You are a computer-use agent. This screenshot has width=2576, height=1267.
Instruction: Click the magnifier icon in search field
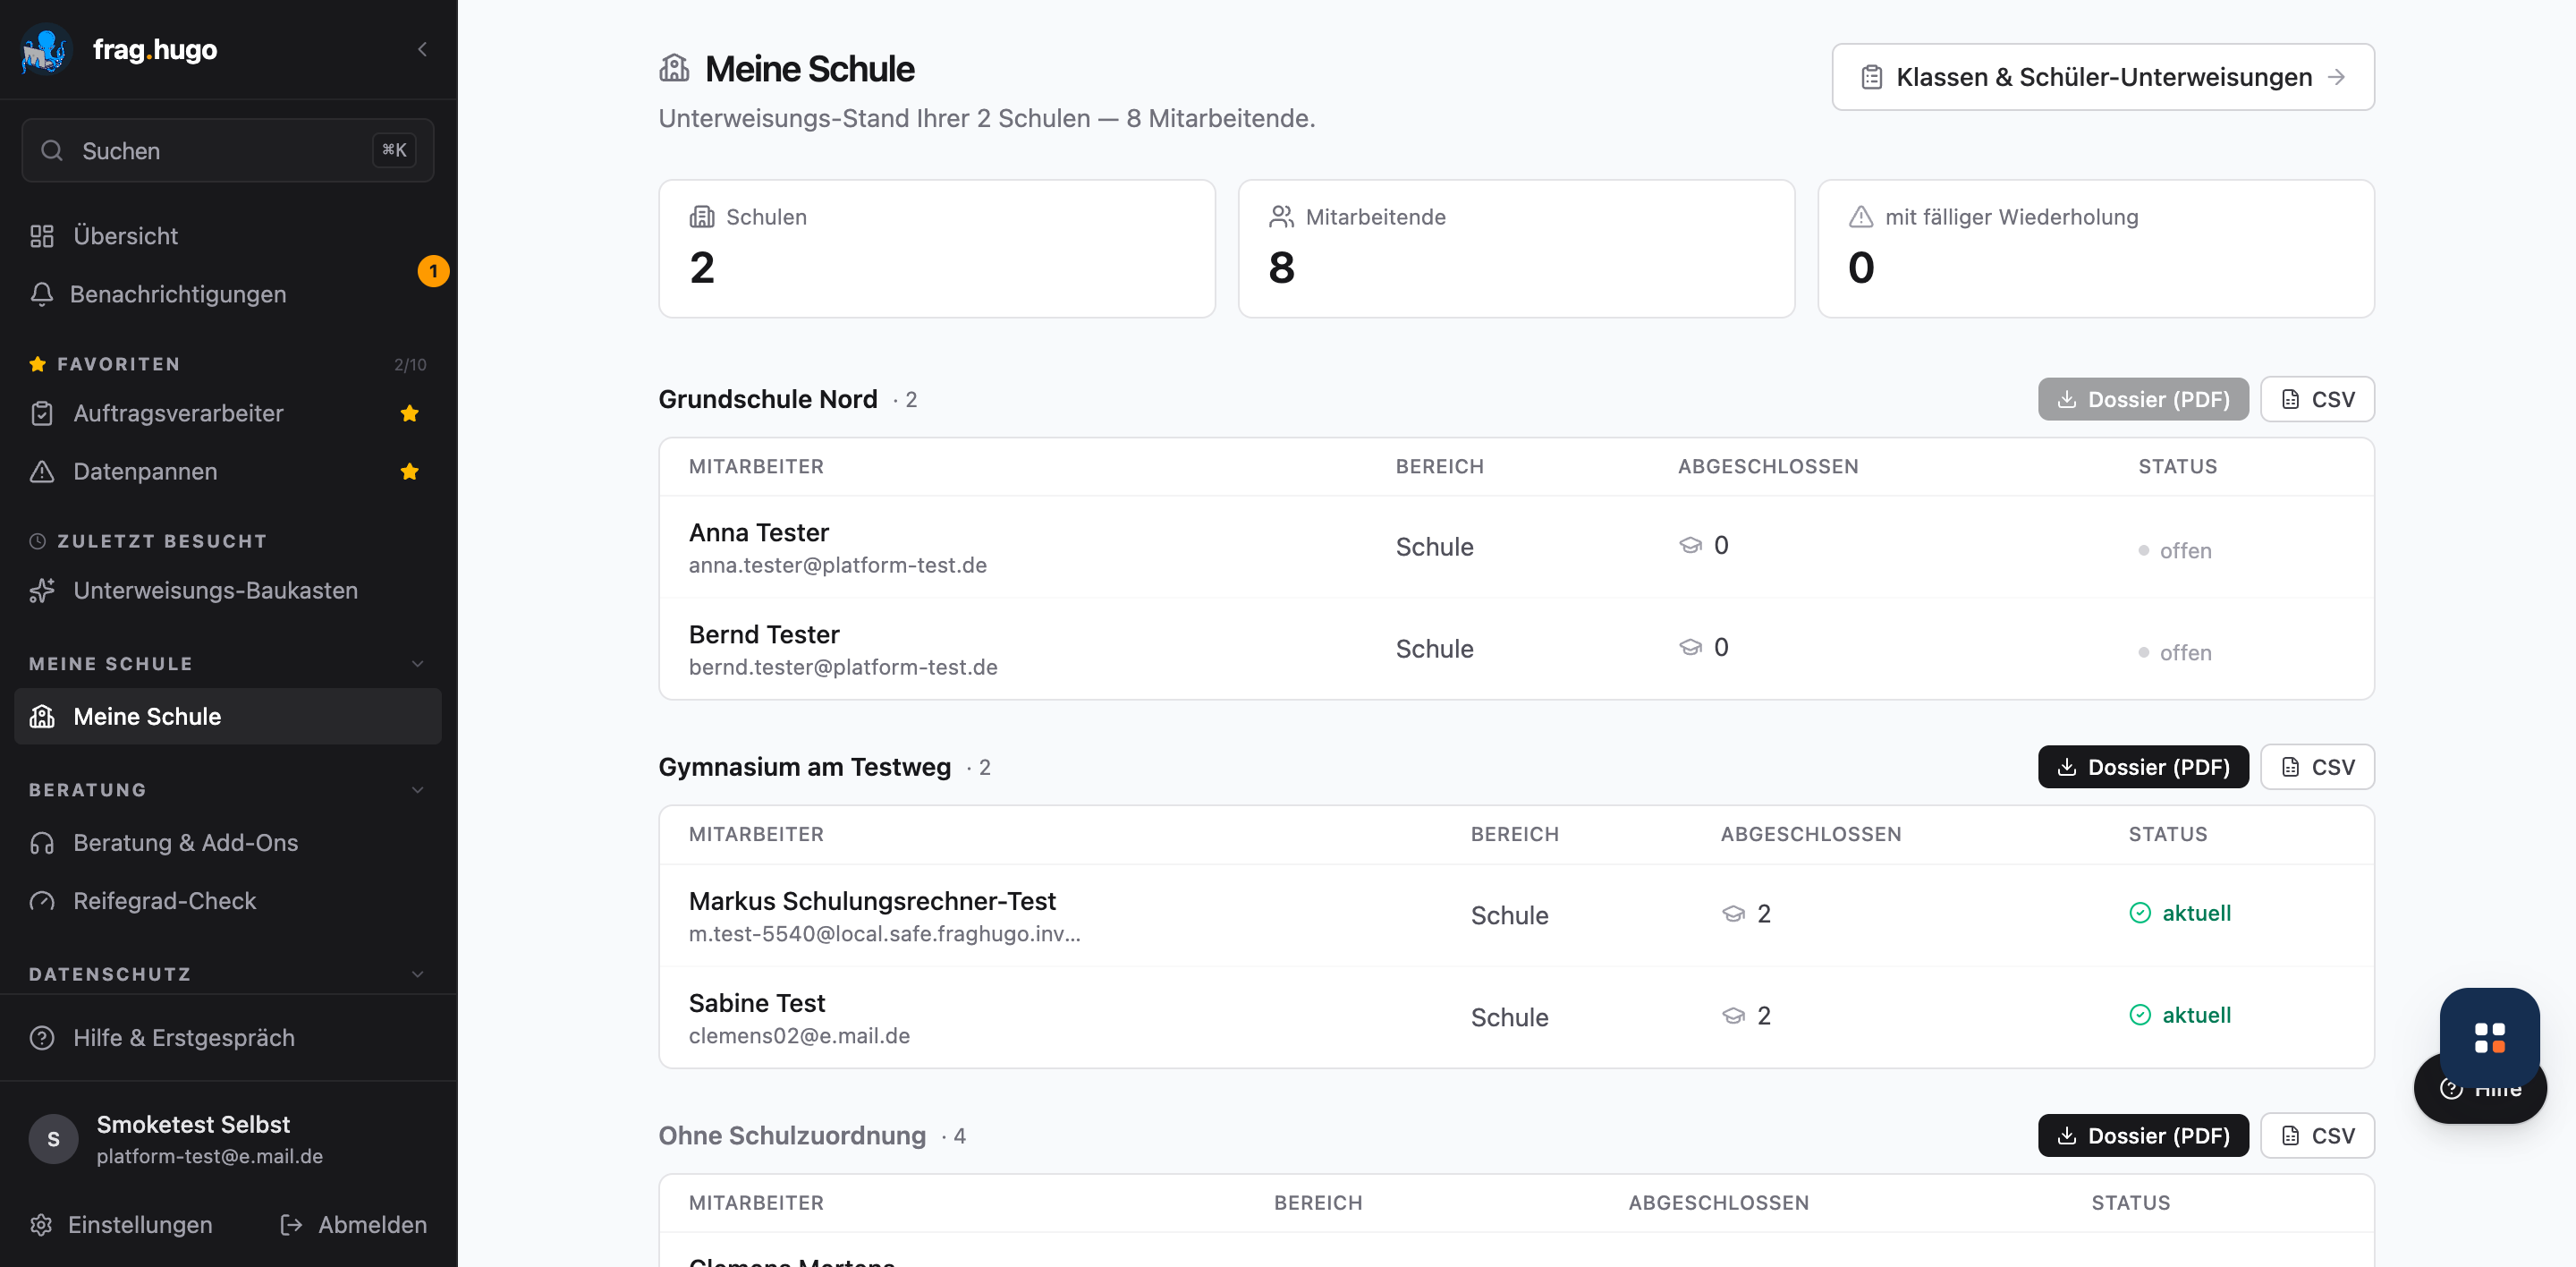click(52, 151)
